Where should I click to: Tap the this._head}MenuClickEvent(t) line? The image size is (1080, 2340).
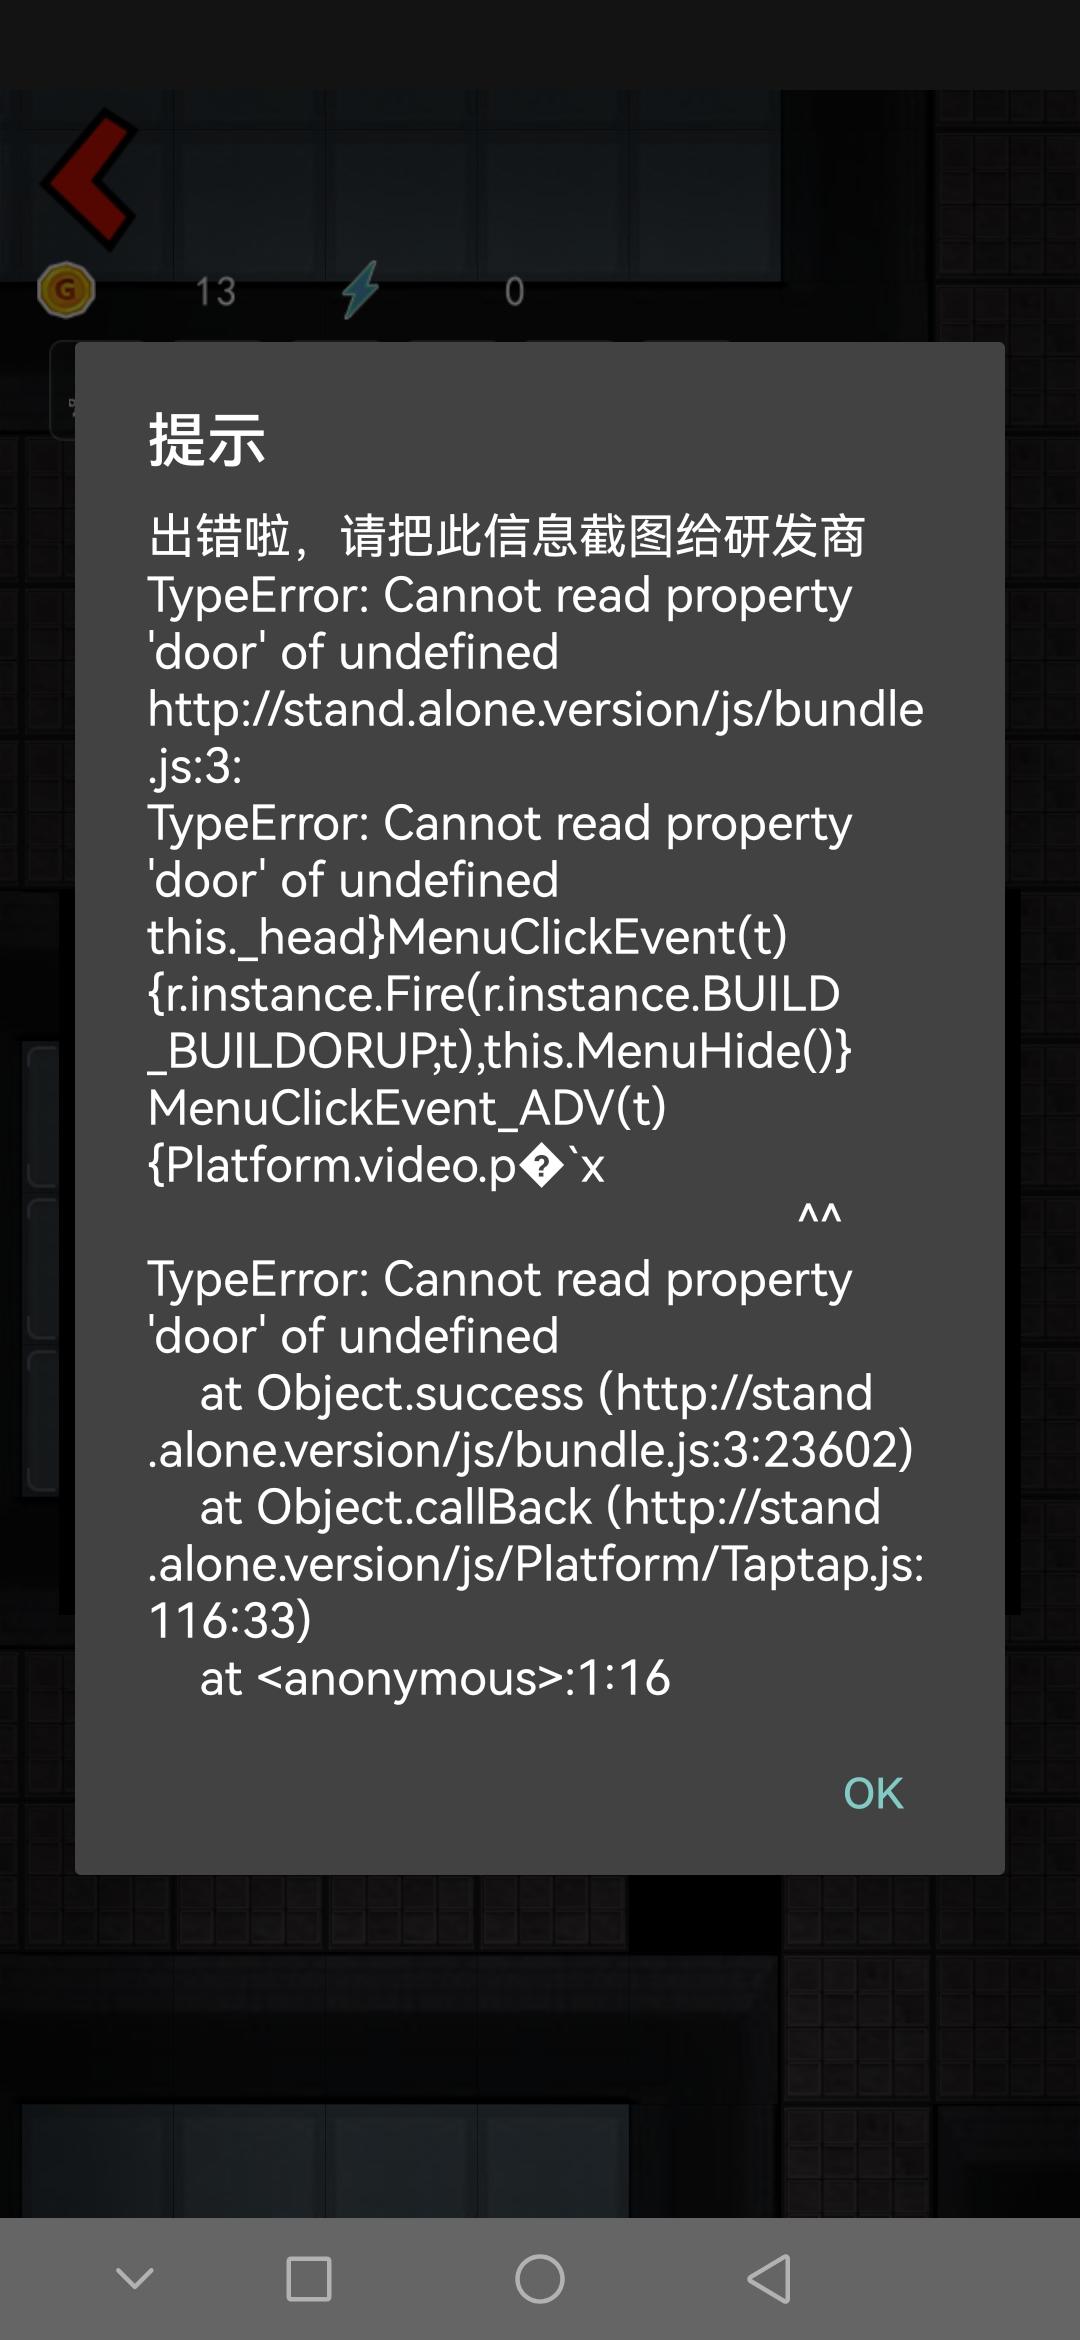click(467, 938)
